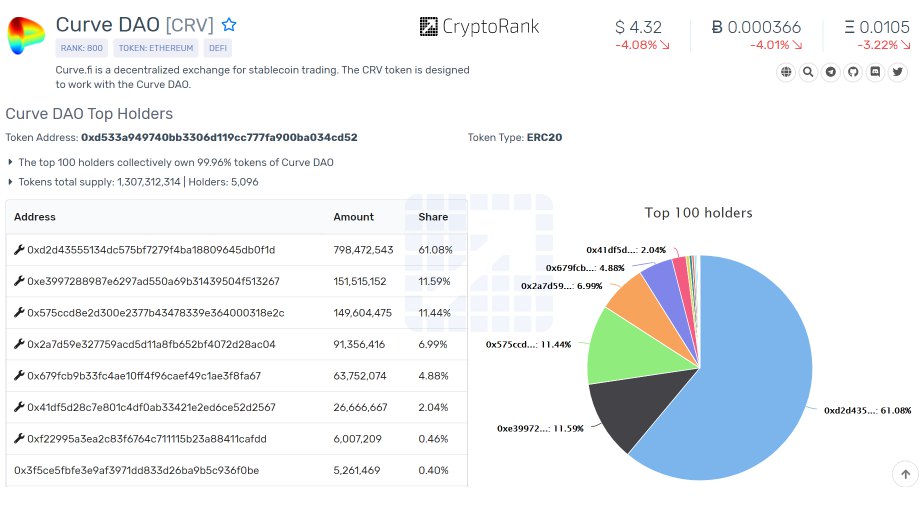The image size is (920, 528).
Task: Open the Discord icon link
Action: pos(875,72)
